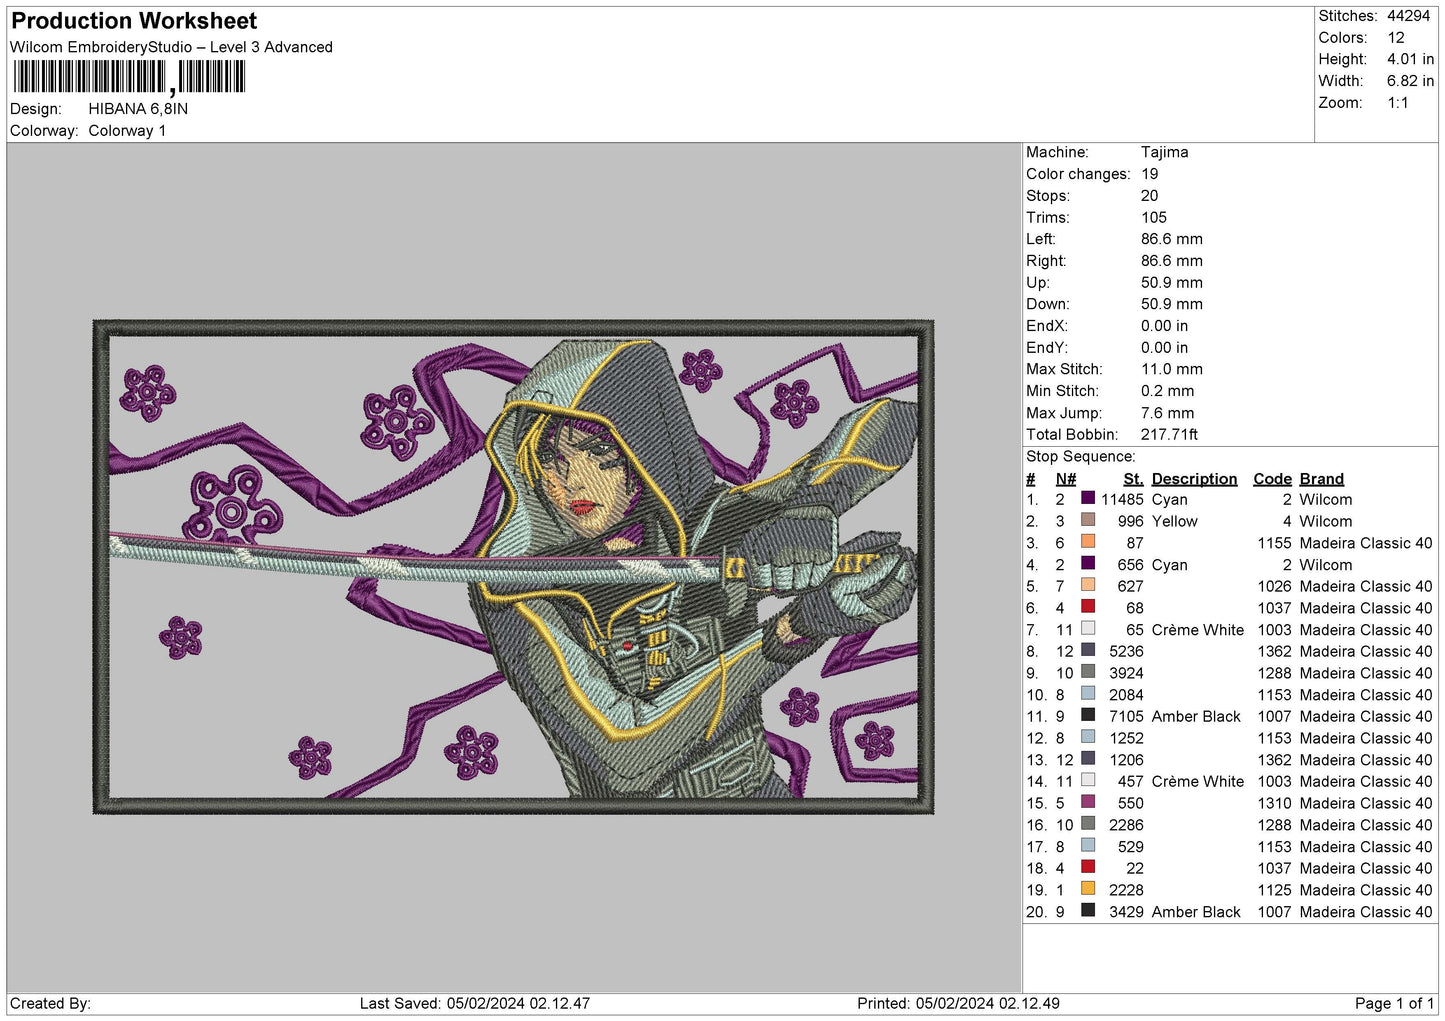Click the Stop Sequence heading
Screen dimensions: 1445x1021
tap(1081, 457)
